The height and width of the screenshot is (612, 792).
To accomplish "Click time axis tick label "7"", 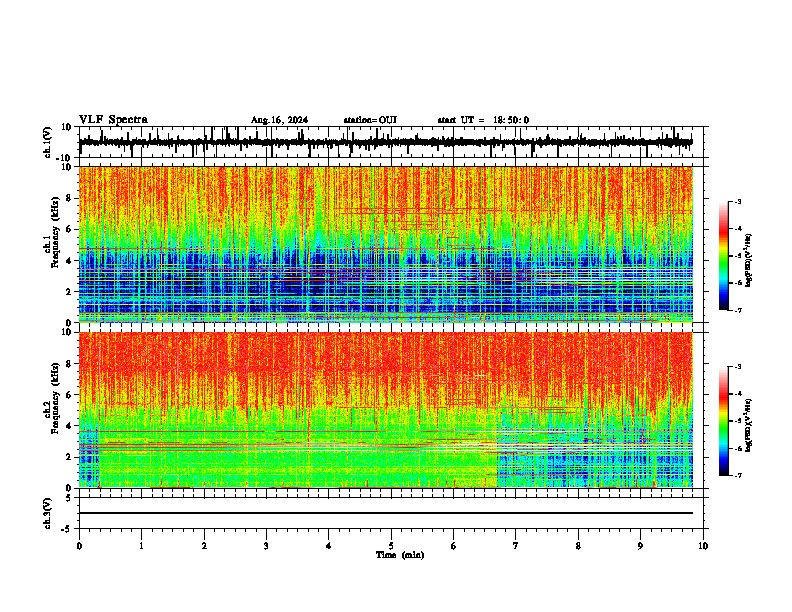I will point(516,546).
